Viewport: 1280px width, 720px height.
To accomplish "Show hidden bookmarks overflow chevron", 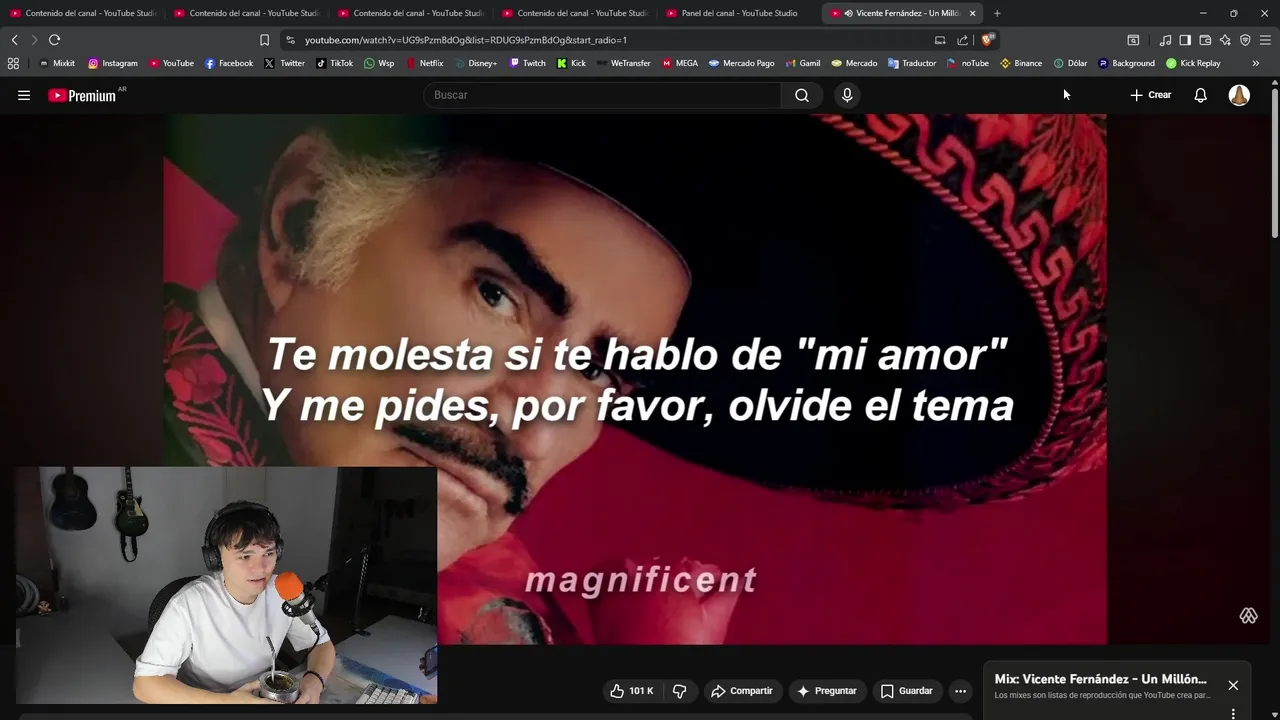I will click(x=1255, y=63).
